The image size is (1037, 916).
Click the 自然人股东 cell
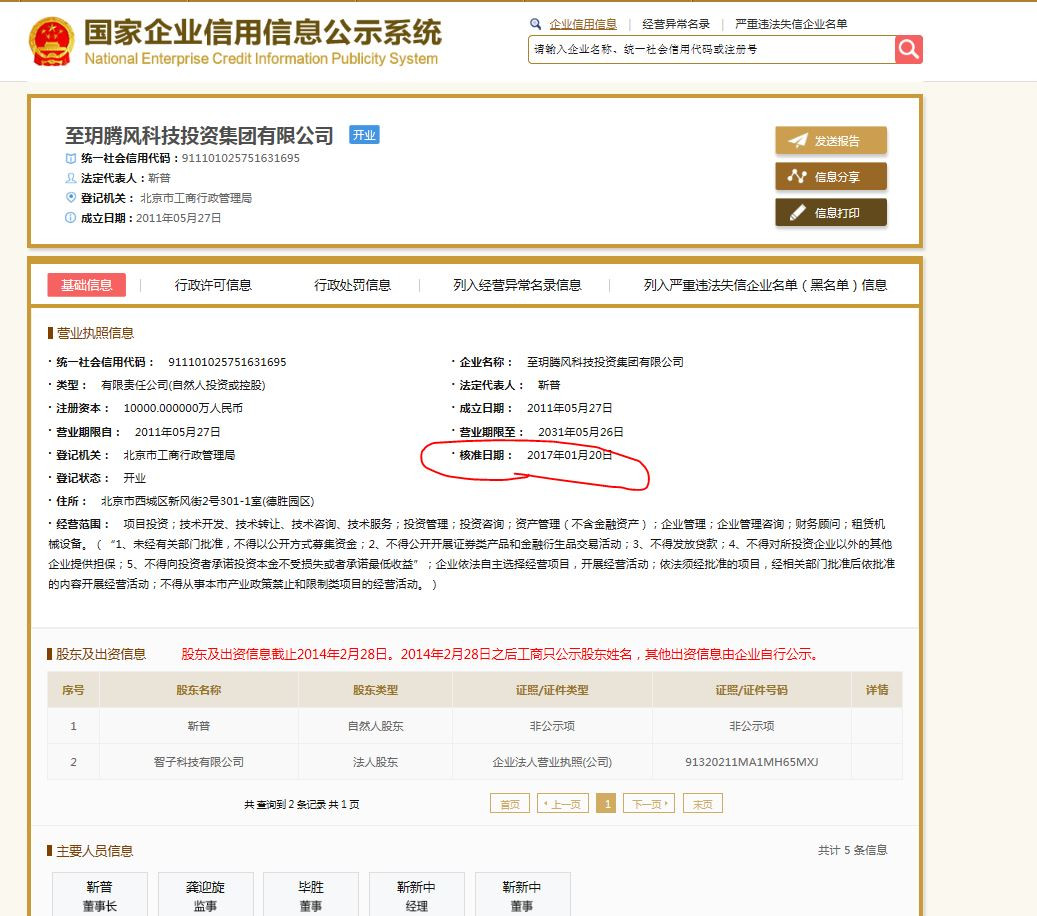tap(375, 726)
